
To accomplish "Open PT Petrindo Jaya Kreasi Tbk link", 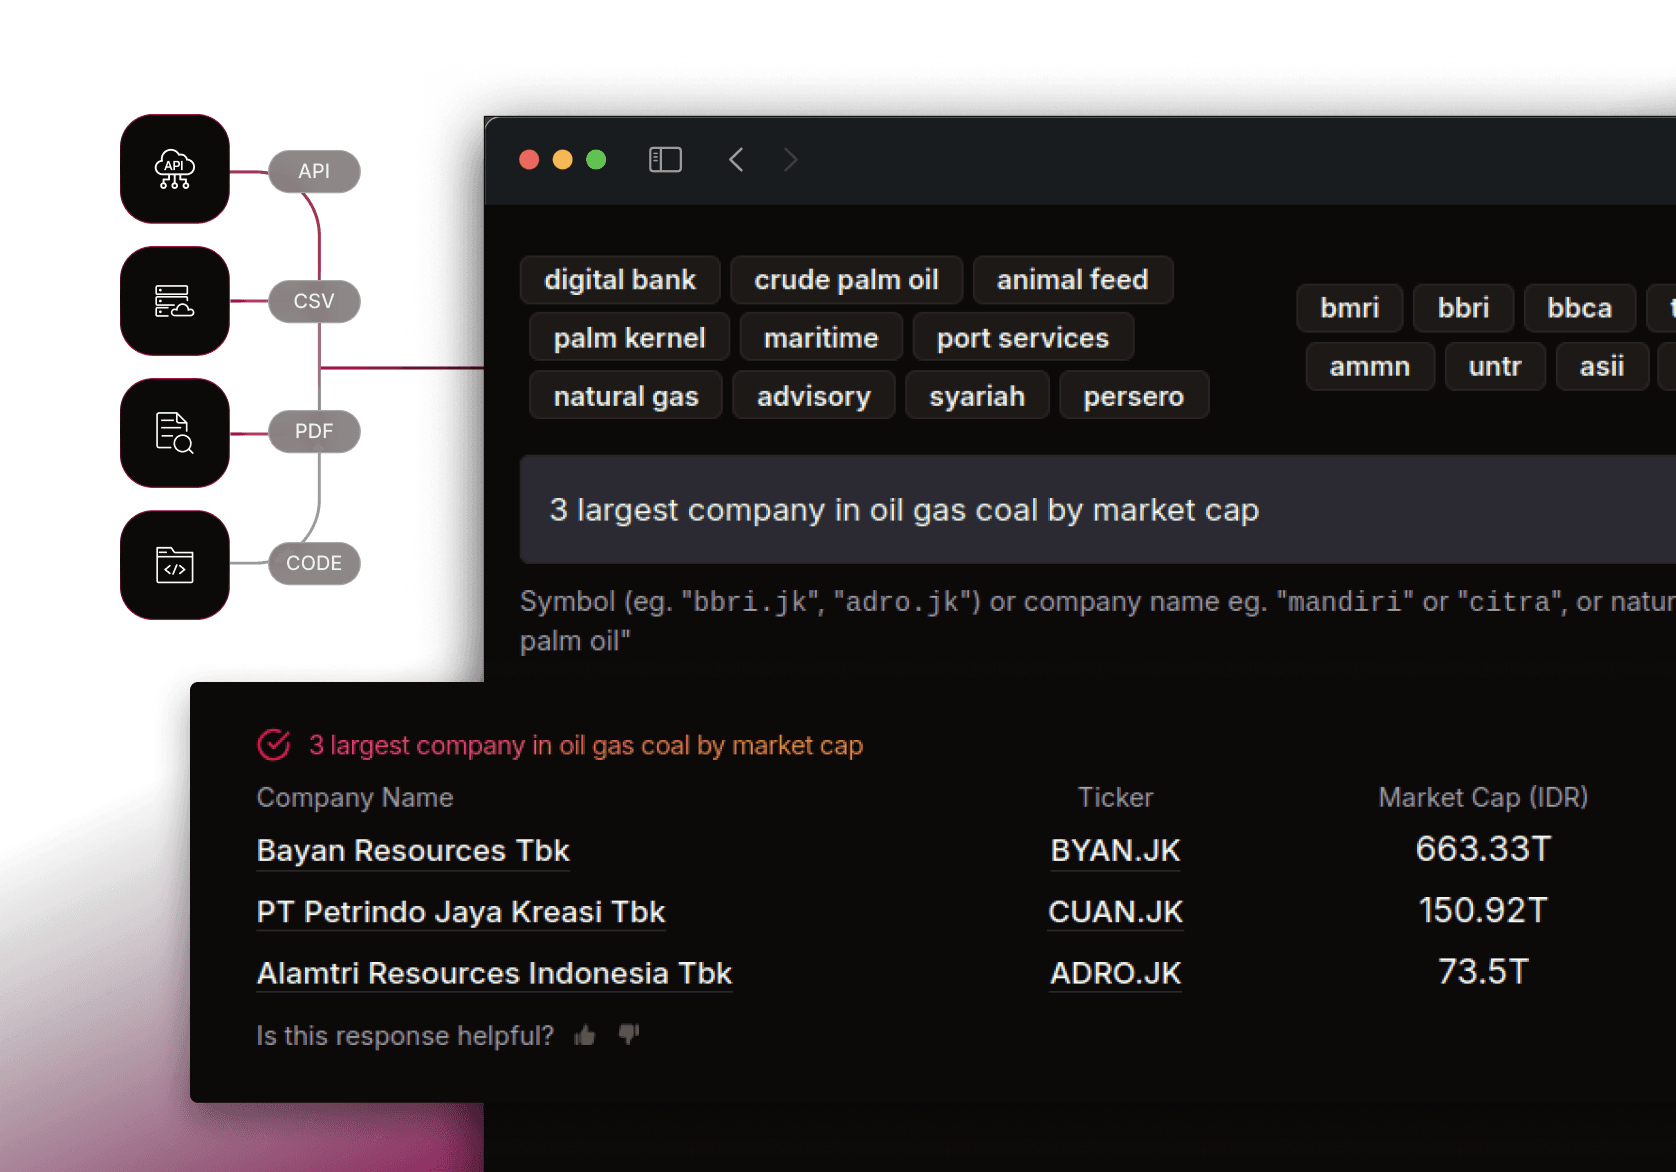I will (461, 912).
